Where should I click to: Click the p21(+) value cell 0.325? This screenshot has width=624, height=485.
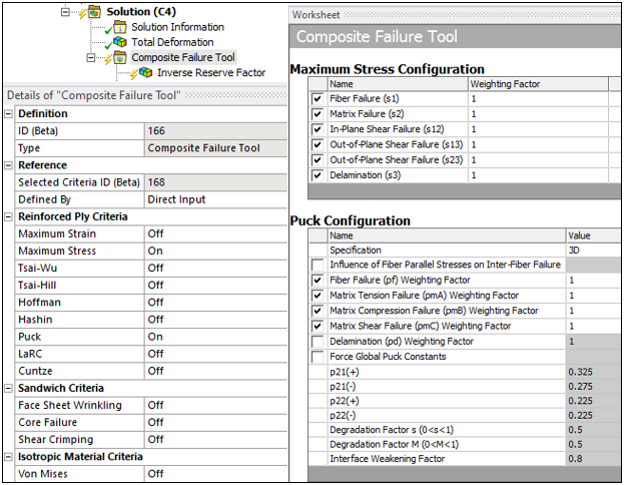click(592, 372)
